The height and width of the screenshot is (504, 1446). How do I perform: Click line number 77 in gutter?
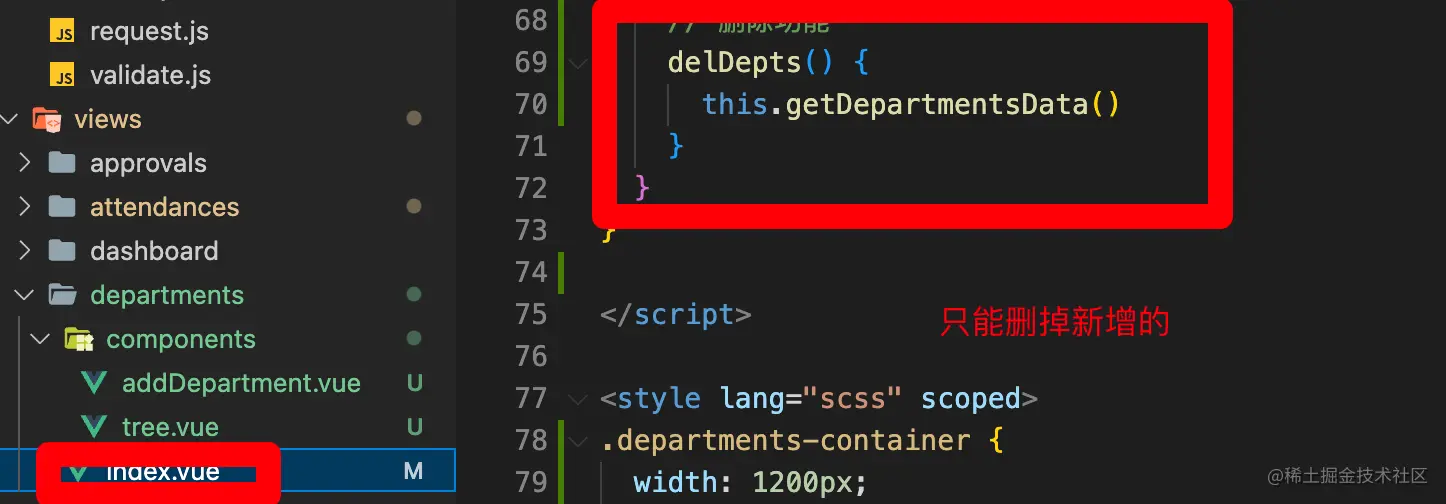[529, 398]
